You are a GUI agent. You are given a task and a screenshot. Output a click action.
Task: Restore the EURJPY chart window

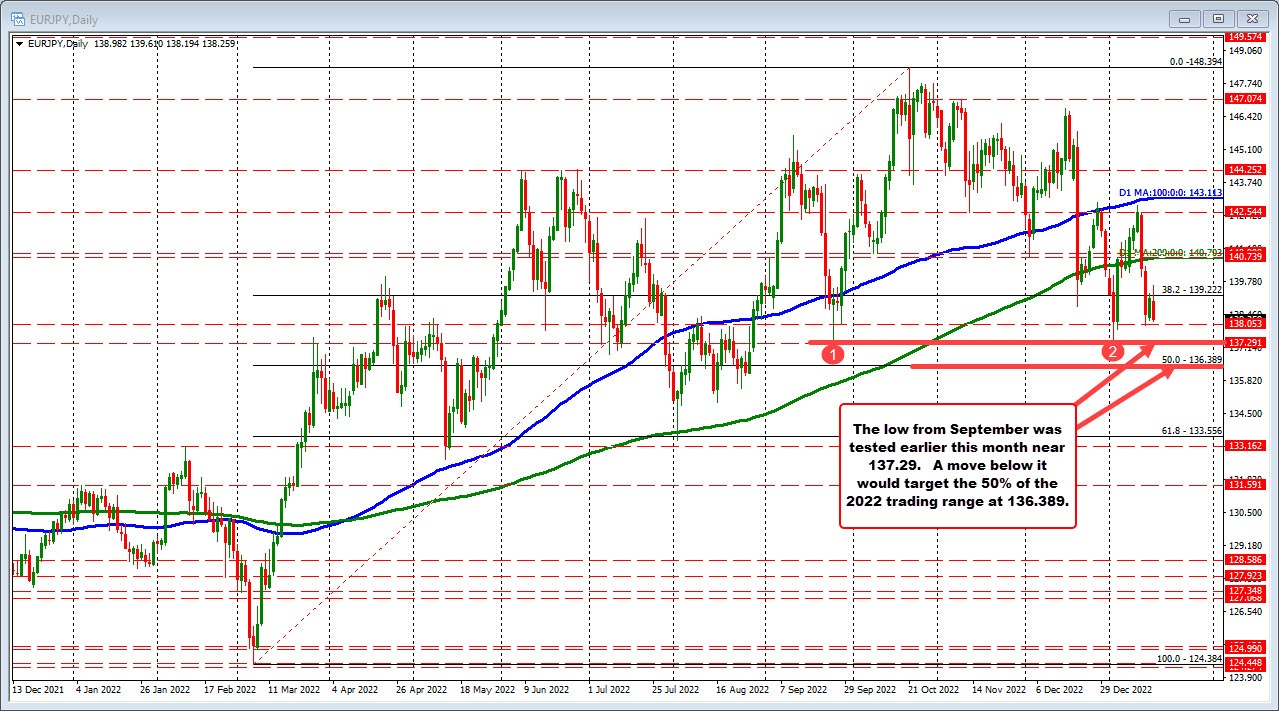pyautogui.click(x=1218, y=18)
